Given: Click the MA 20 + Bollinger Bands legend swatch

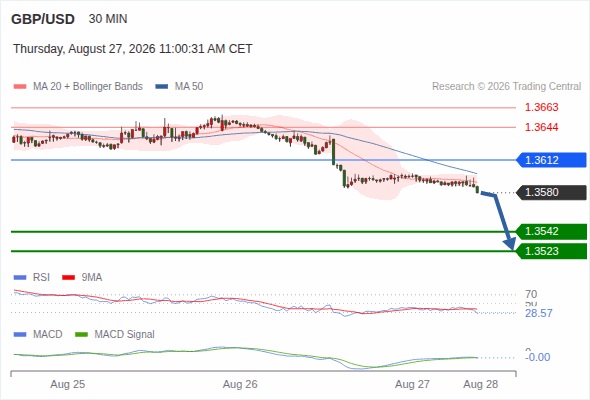Looking at the screenshot, I should 20,87.
